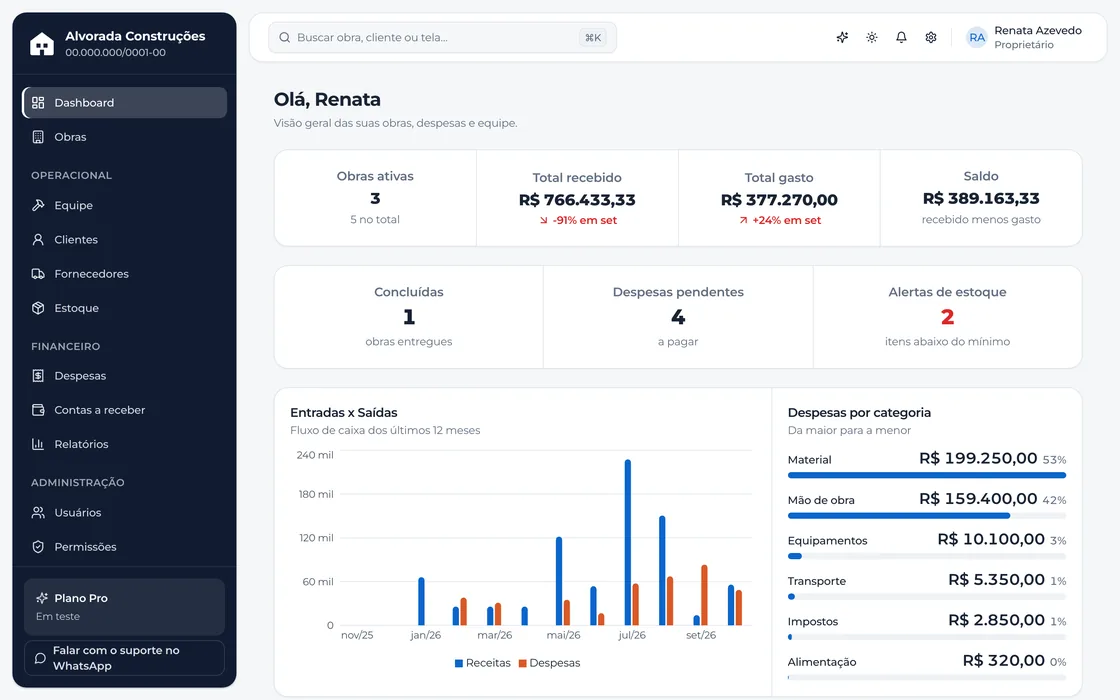Click the sparkle AI assistant icon

coord(842,37)
